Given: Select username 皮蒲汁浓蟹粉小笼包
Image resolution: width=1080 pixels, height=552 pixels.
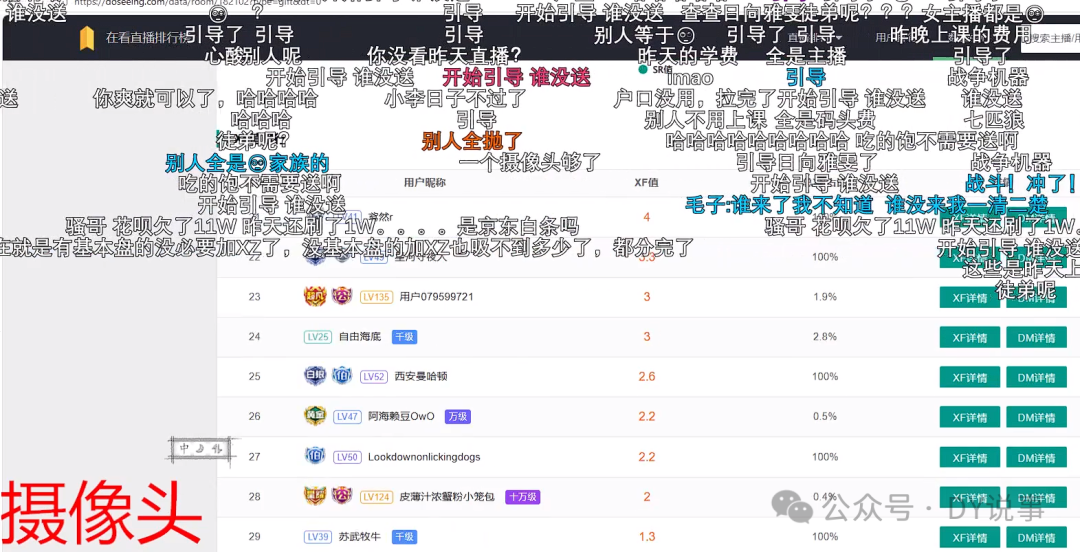Looking at the screenshot, I should (448, 497).
